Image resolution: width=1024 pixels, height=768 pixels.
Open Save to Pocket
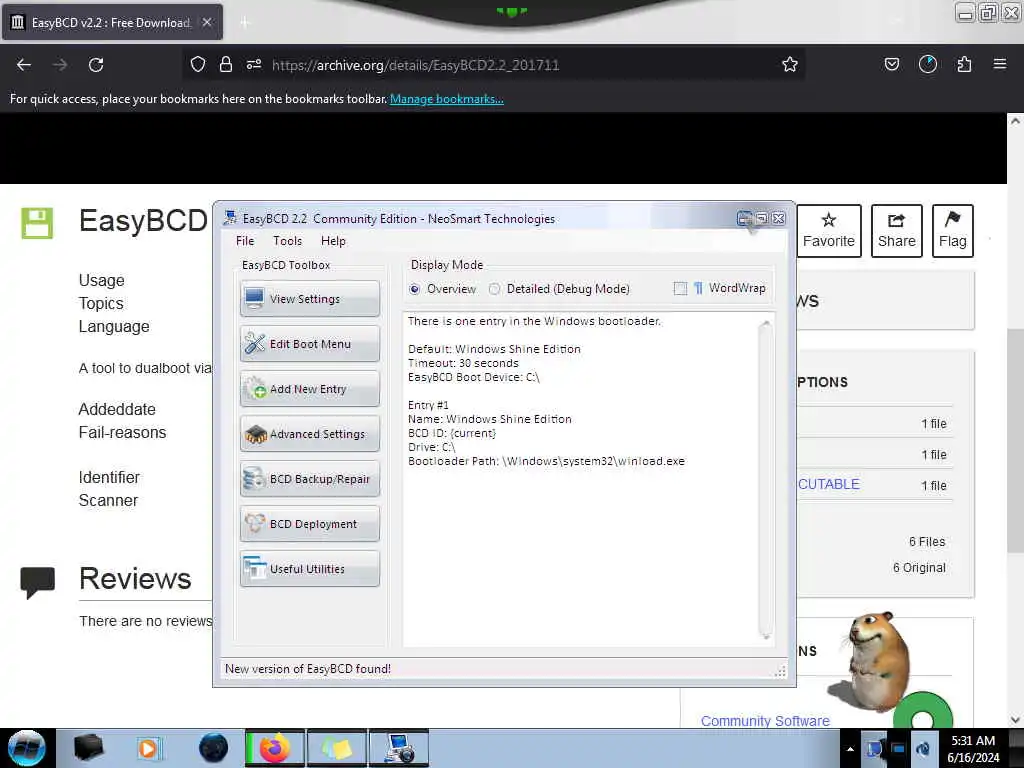point(891,64)
